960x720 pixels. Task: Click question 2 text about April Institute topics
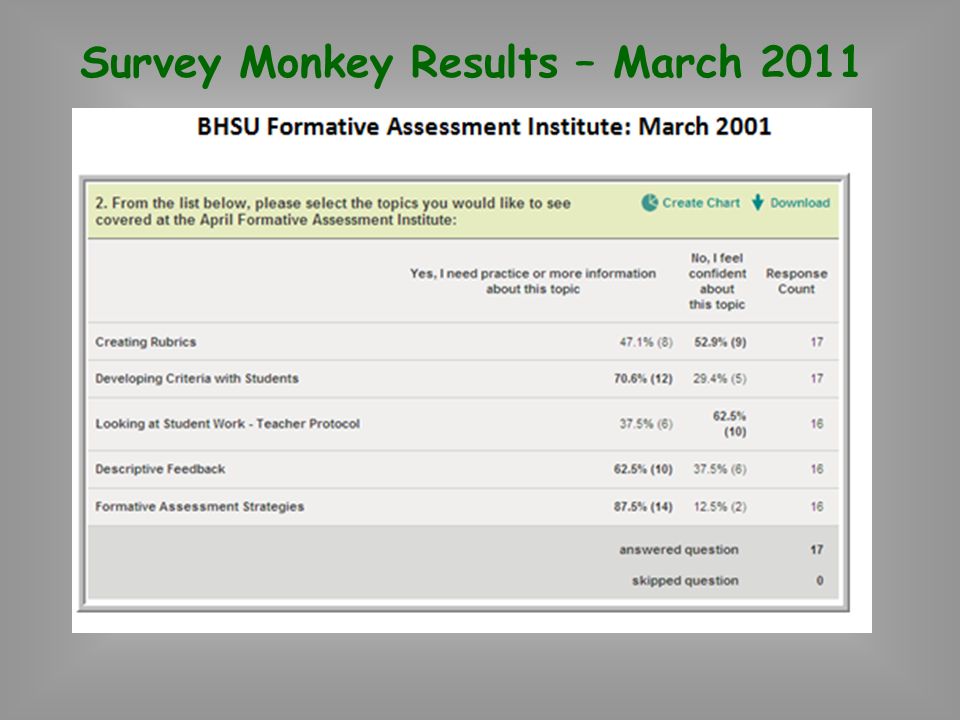333,211
